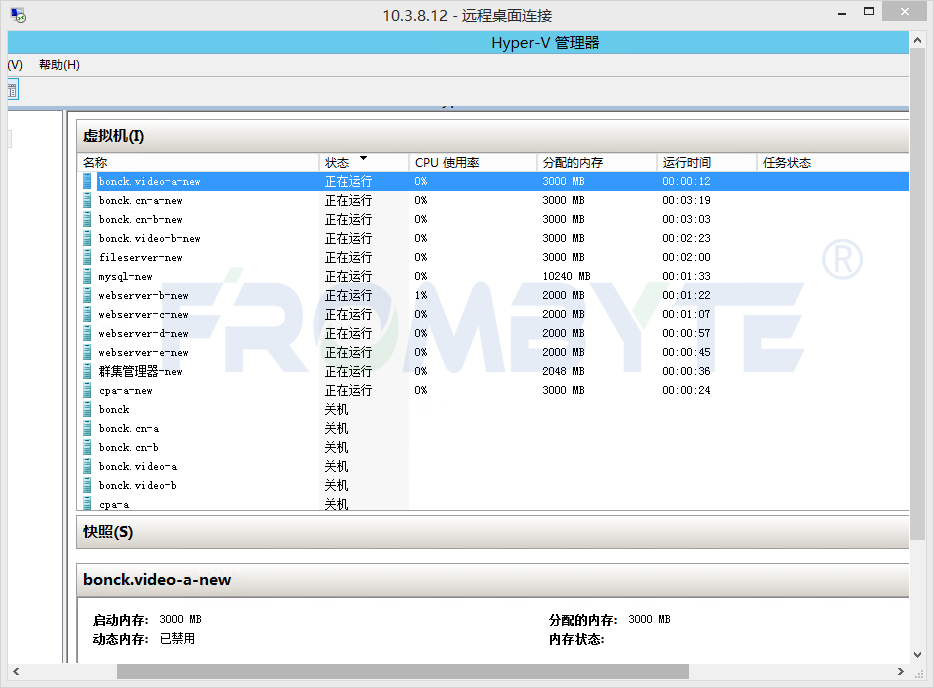
Task: Click the VM icon beside webserver-c-new
Action: (x=88, y=315)
